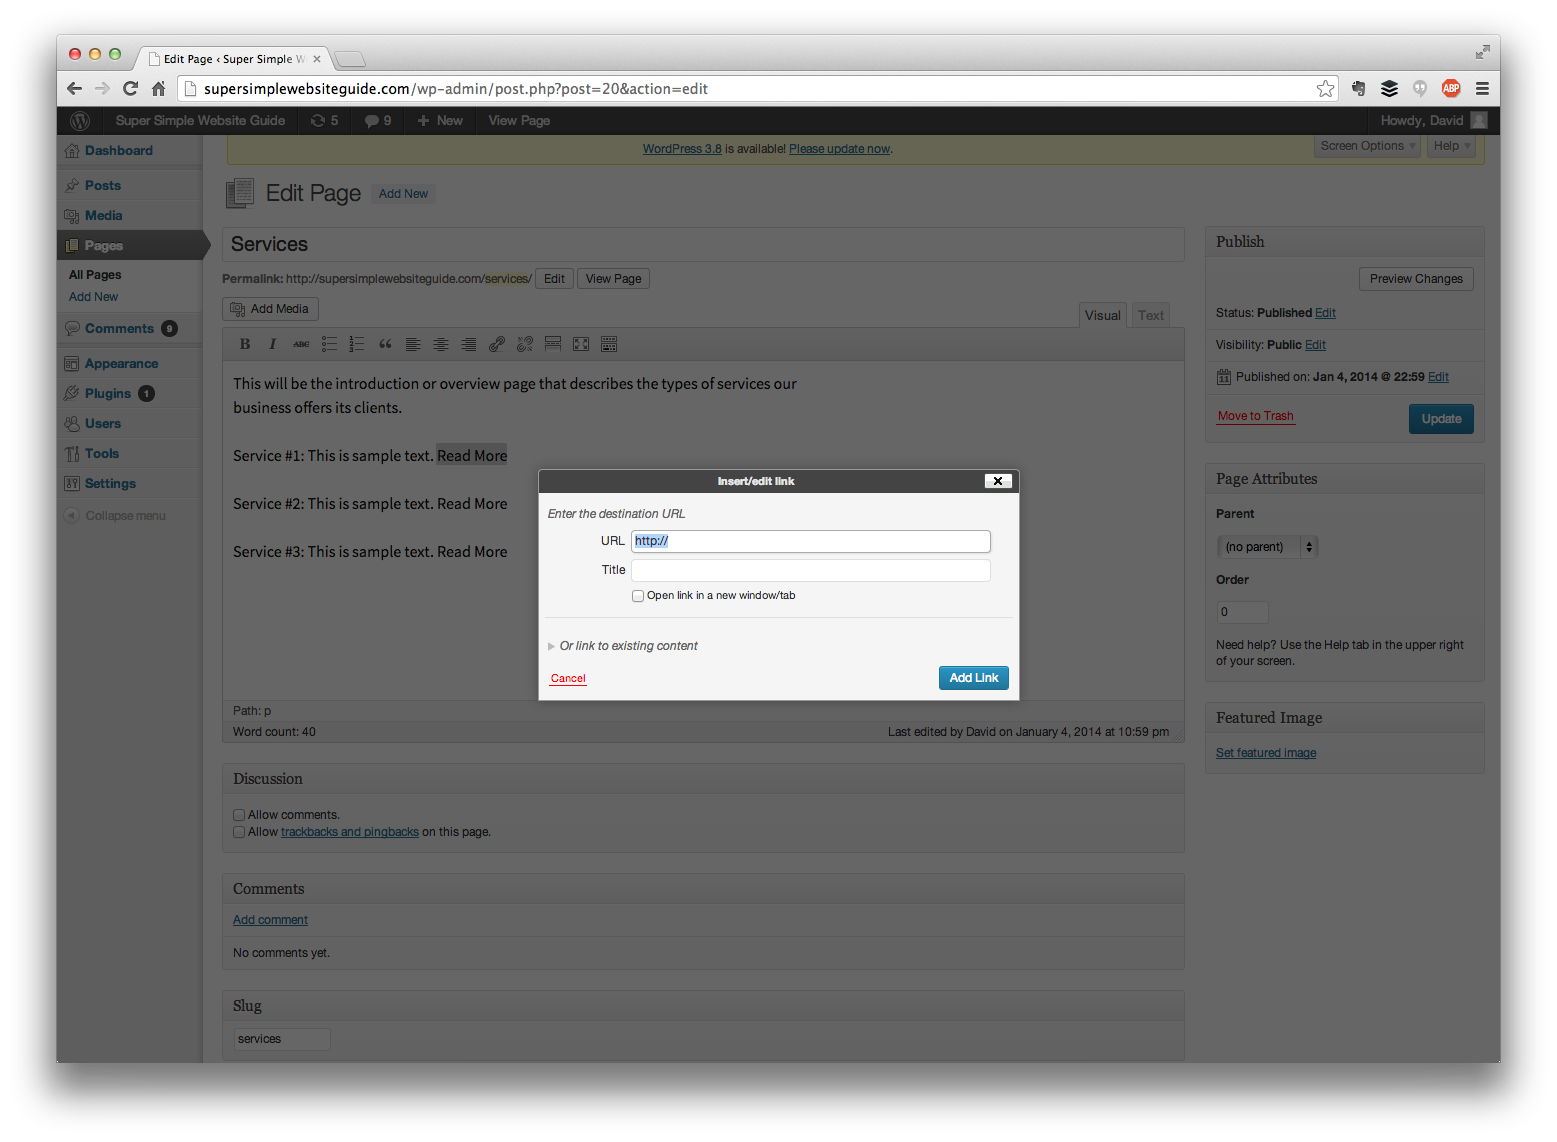The width and height of the screenshot is (1557, 1142).
Task: Click the Add comment link
Action: coord(270,920)
